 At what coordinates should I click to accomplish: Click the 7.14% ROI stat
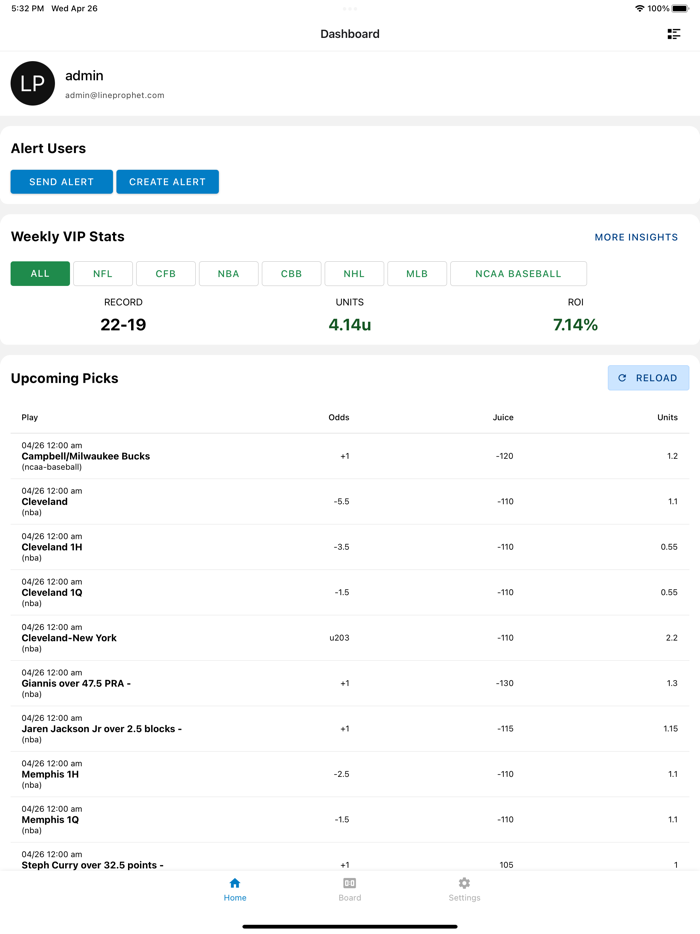tap(575, 325)
